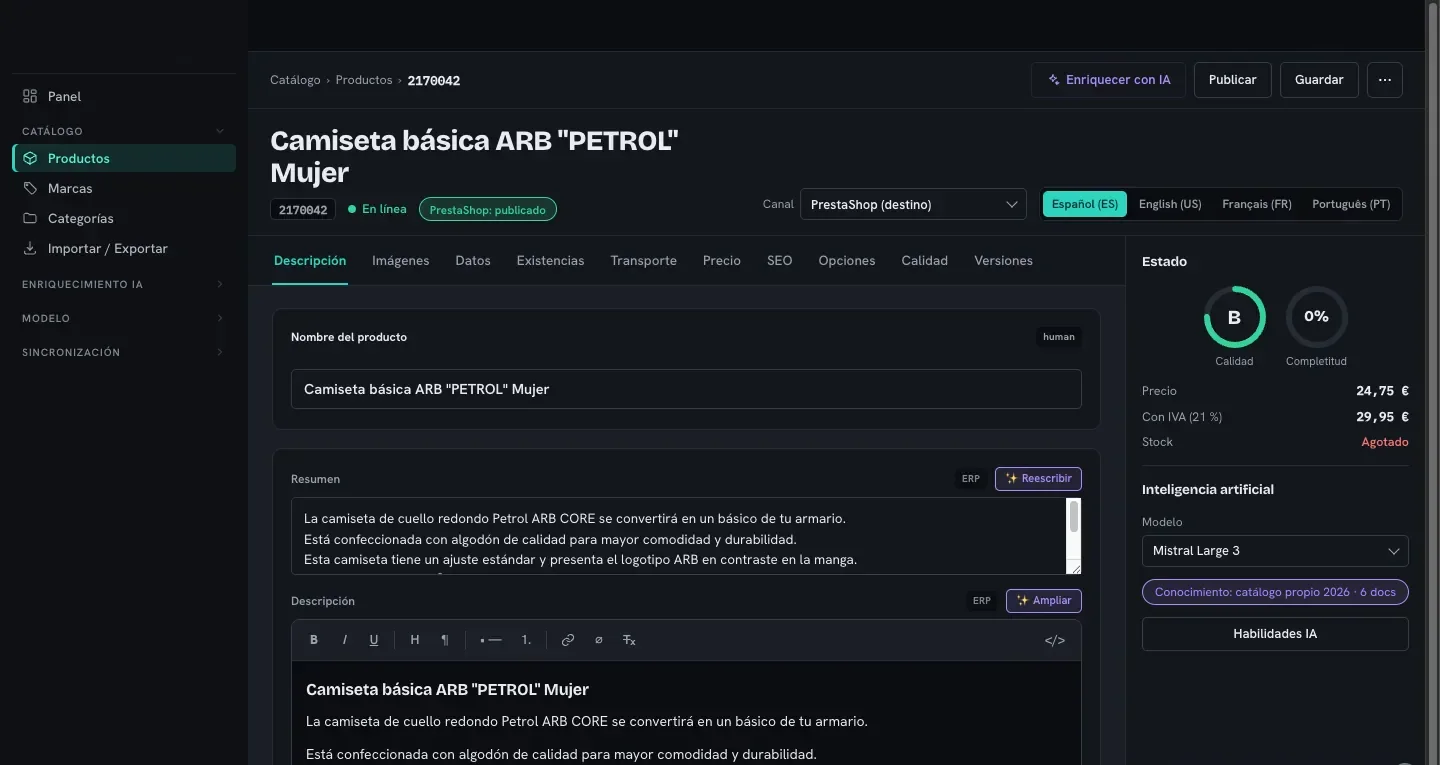1440x765 pixels.
Task: Click the Marcas tag icon
Action: 30,188
